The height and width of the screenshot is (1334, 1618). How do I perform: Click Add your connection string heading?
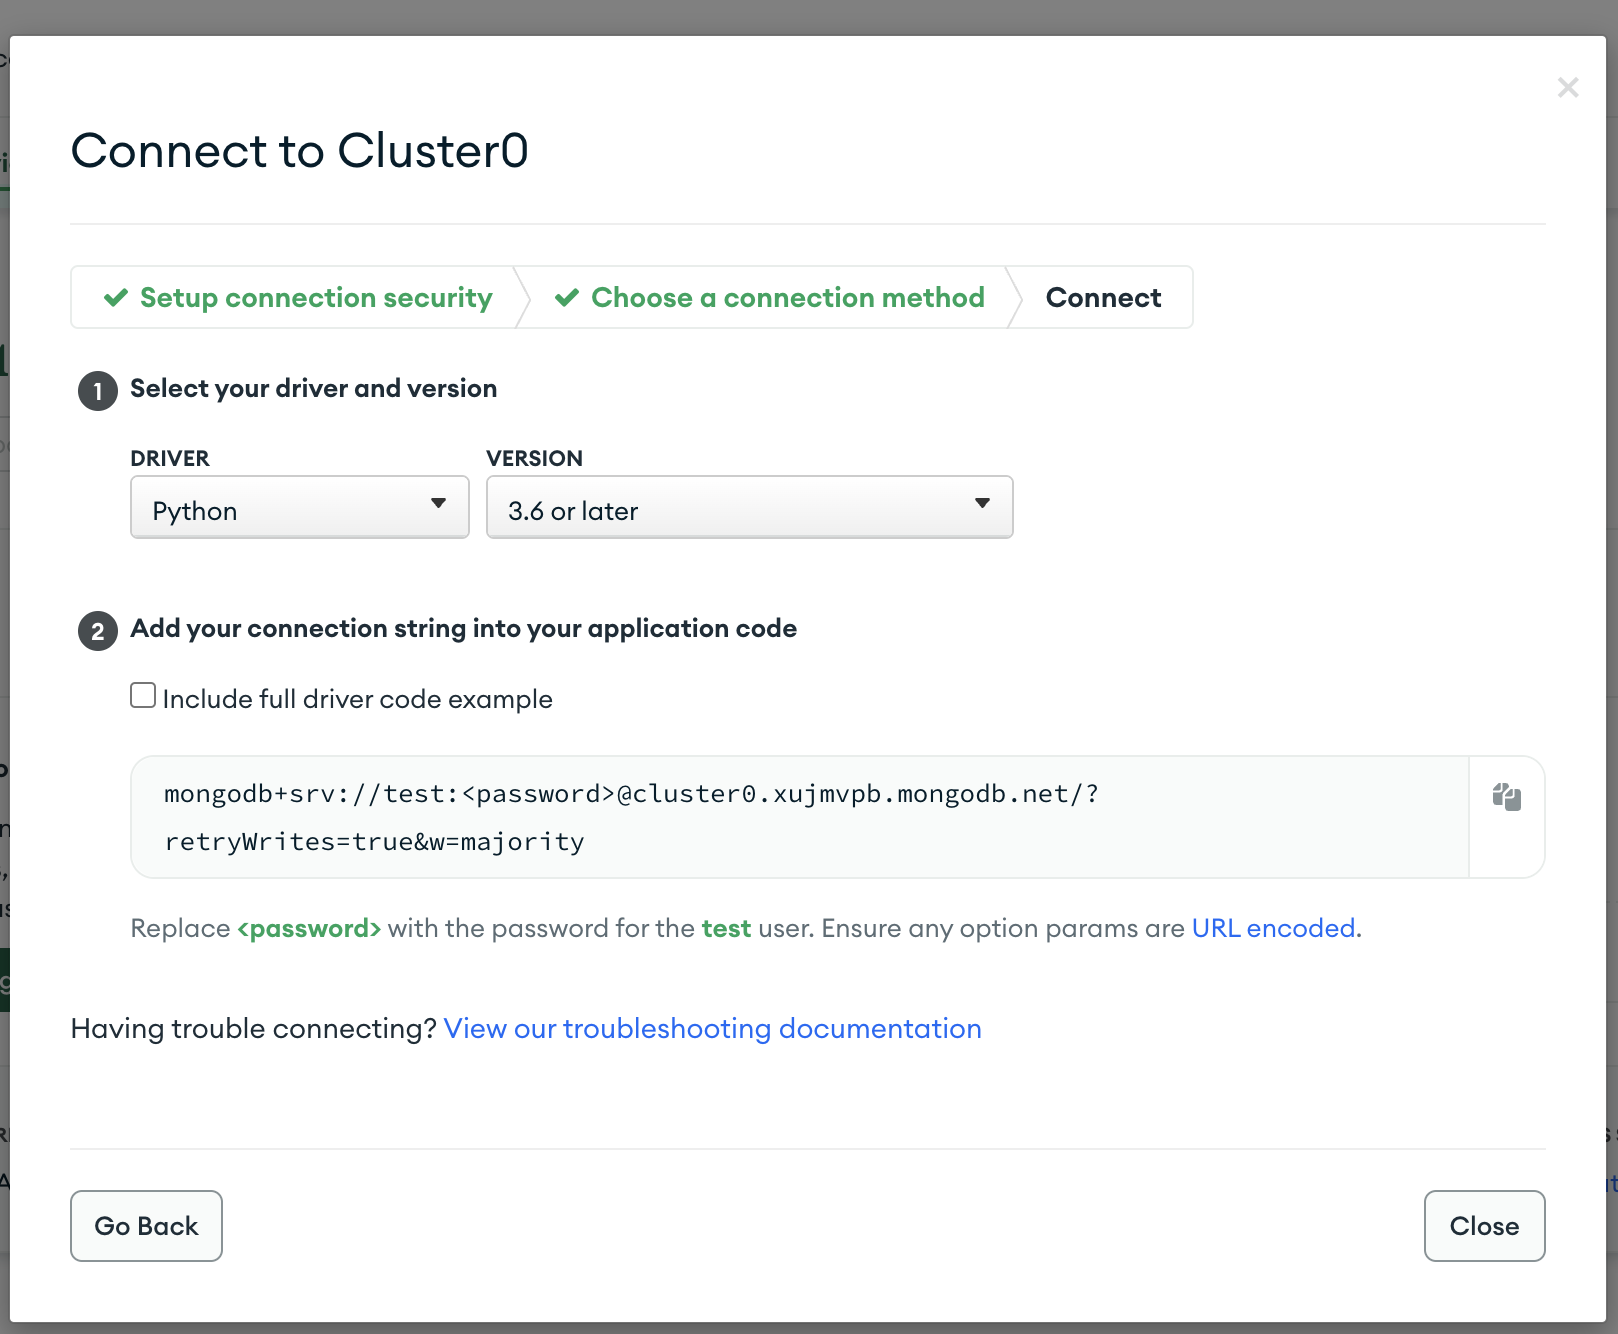pyautogui.click(x=464, y=628)
